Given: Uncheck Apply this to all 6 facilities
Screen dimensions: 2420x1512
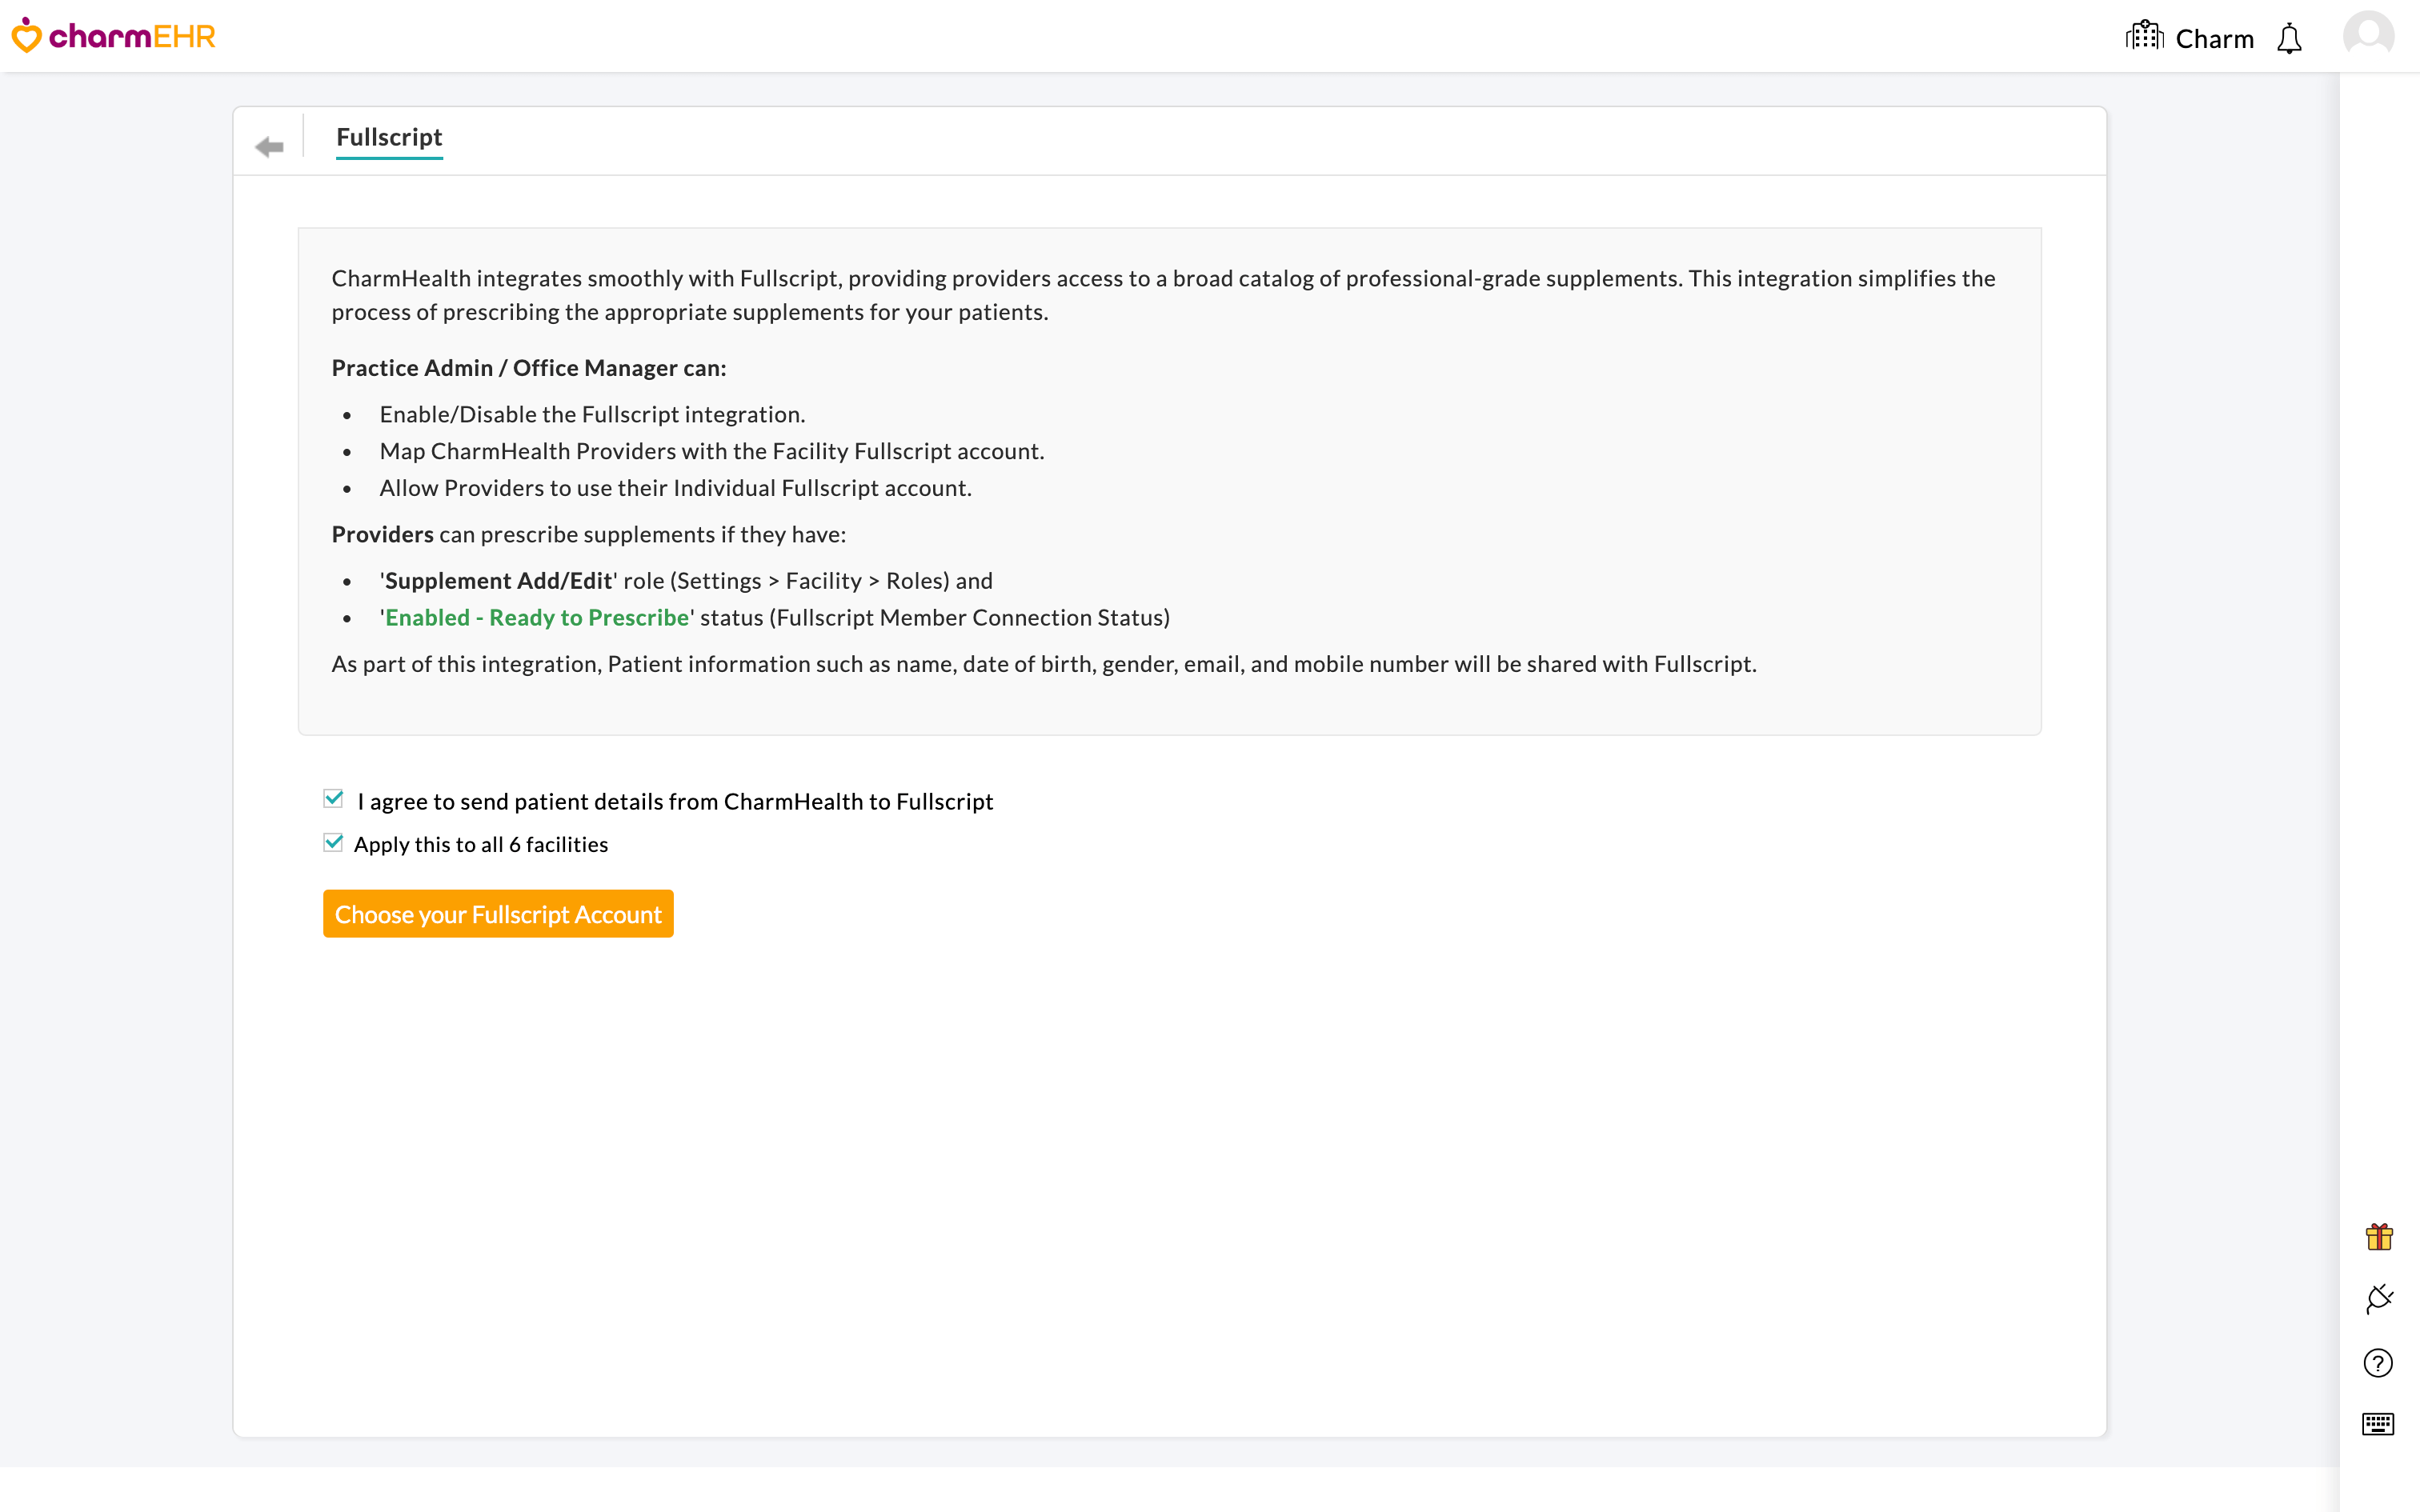Looking at the screenshot, I should 332,842.
